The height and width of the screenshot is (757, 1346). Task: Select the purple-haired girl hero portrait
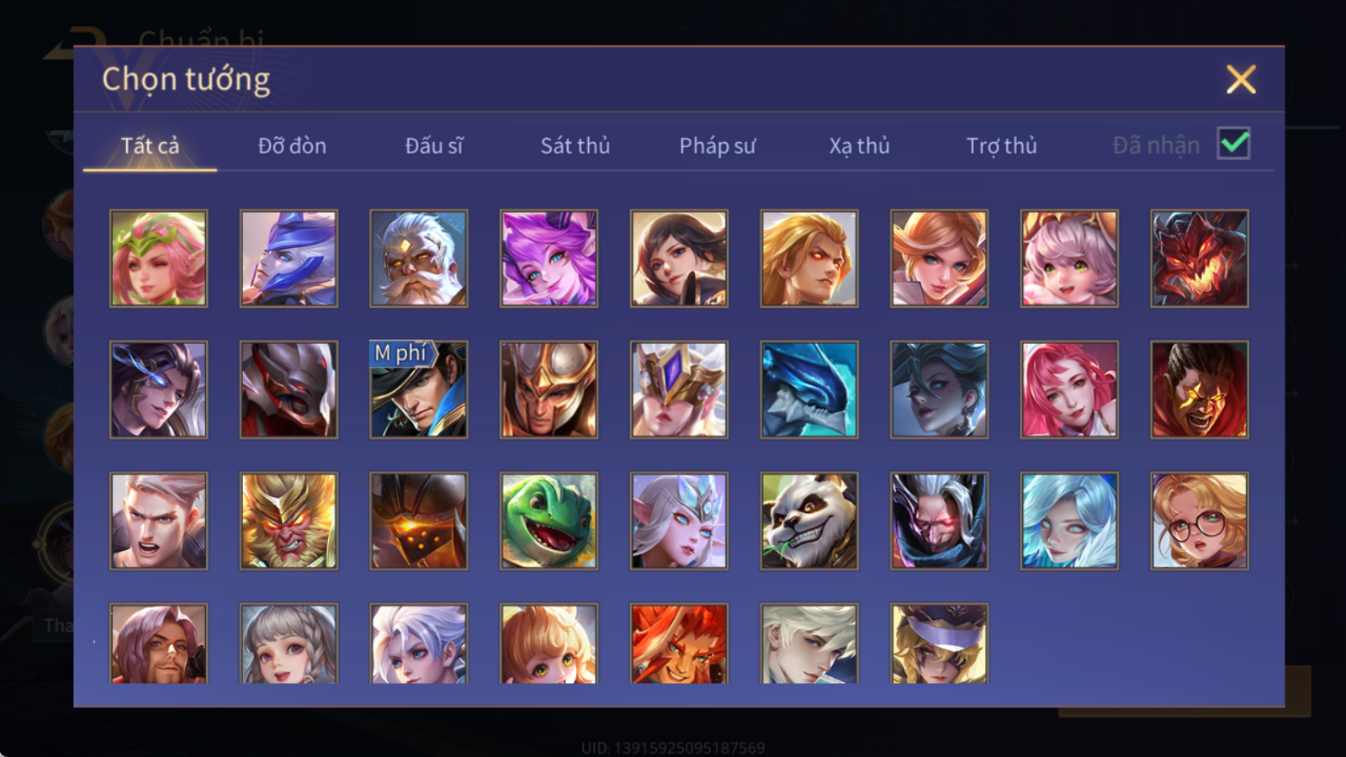(549, 258)
